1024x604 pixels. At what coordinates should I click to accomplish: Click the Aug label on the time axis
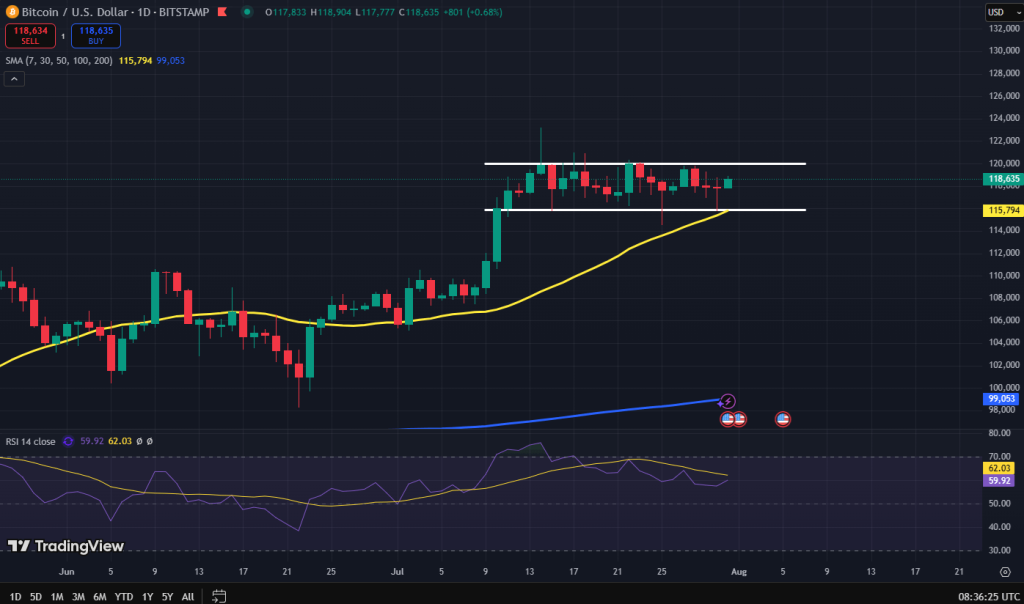[739, 572]
